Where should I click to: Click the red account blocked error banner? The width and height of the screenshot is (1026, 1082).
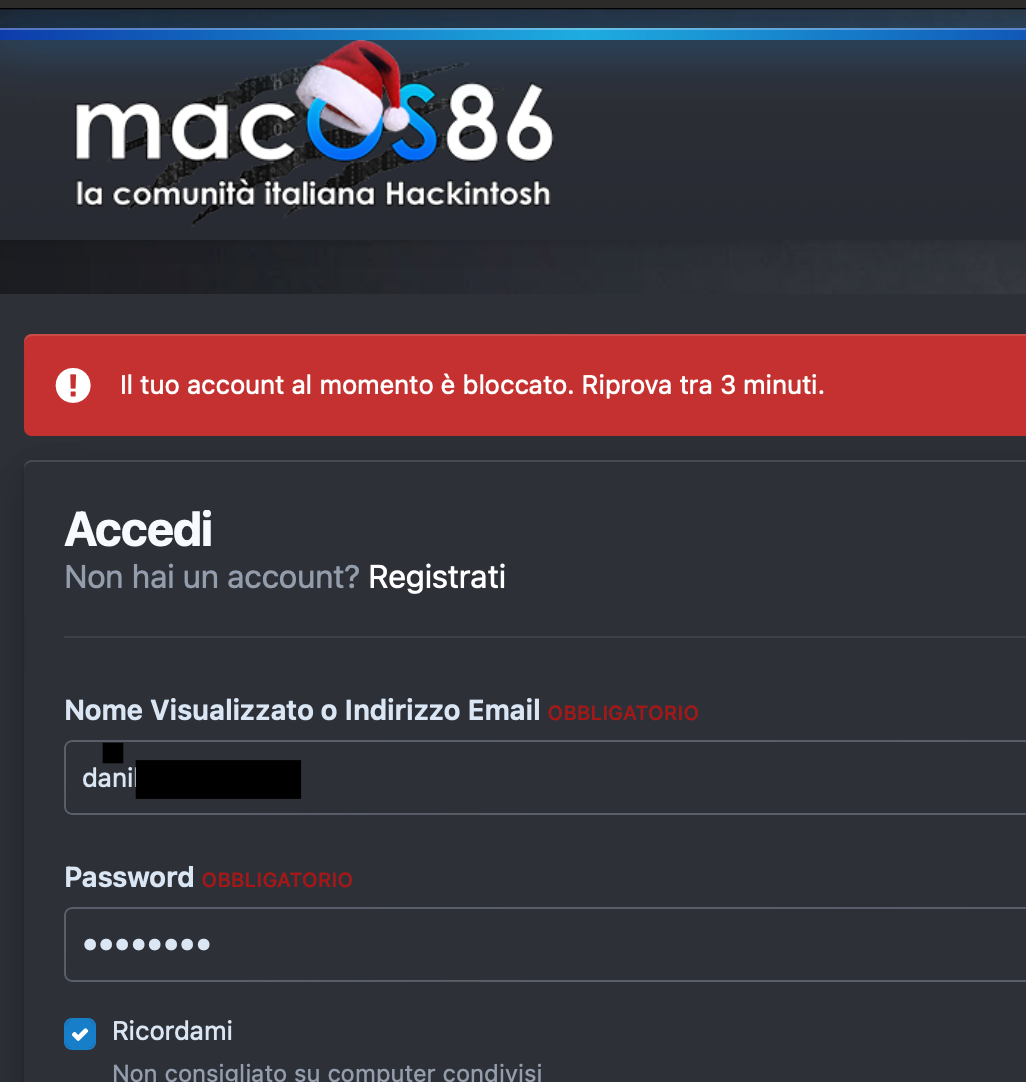click(x=900, y=385)
